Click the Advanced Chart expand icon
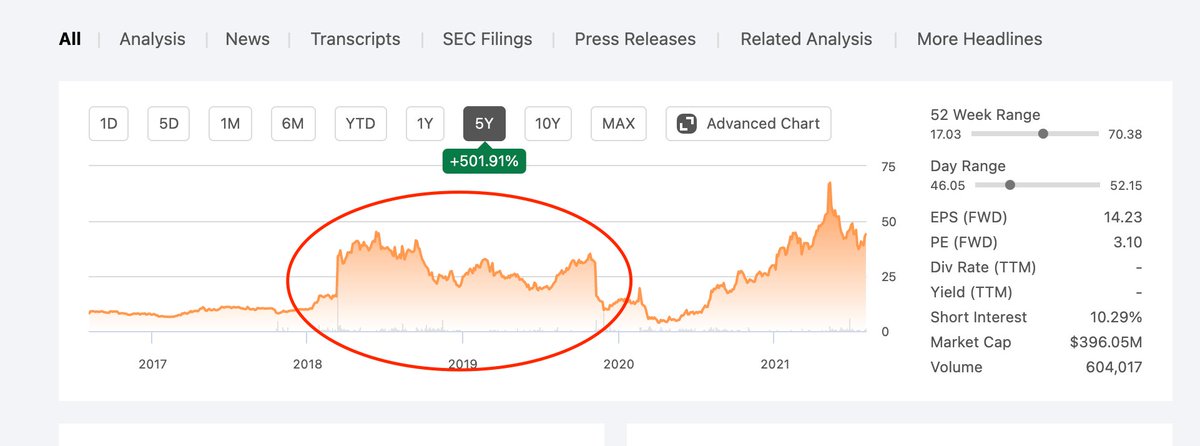This screenshot has height=446, width=1200. (686, 124)
